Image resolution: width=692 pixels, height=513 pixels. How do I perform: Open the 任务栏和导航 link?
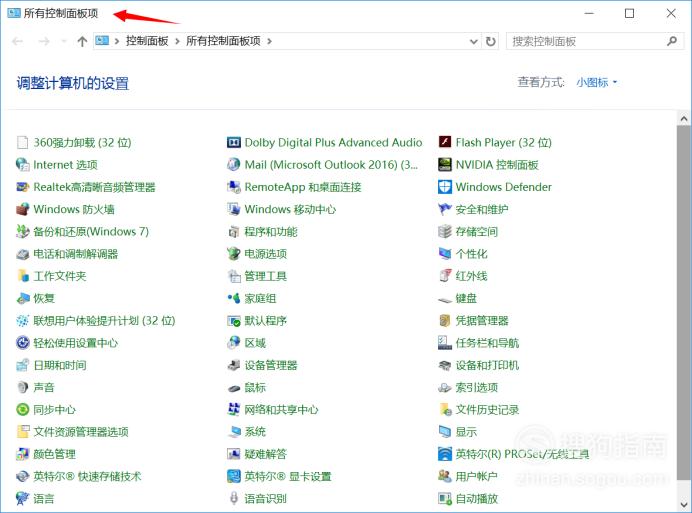487,343
